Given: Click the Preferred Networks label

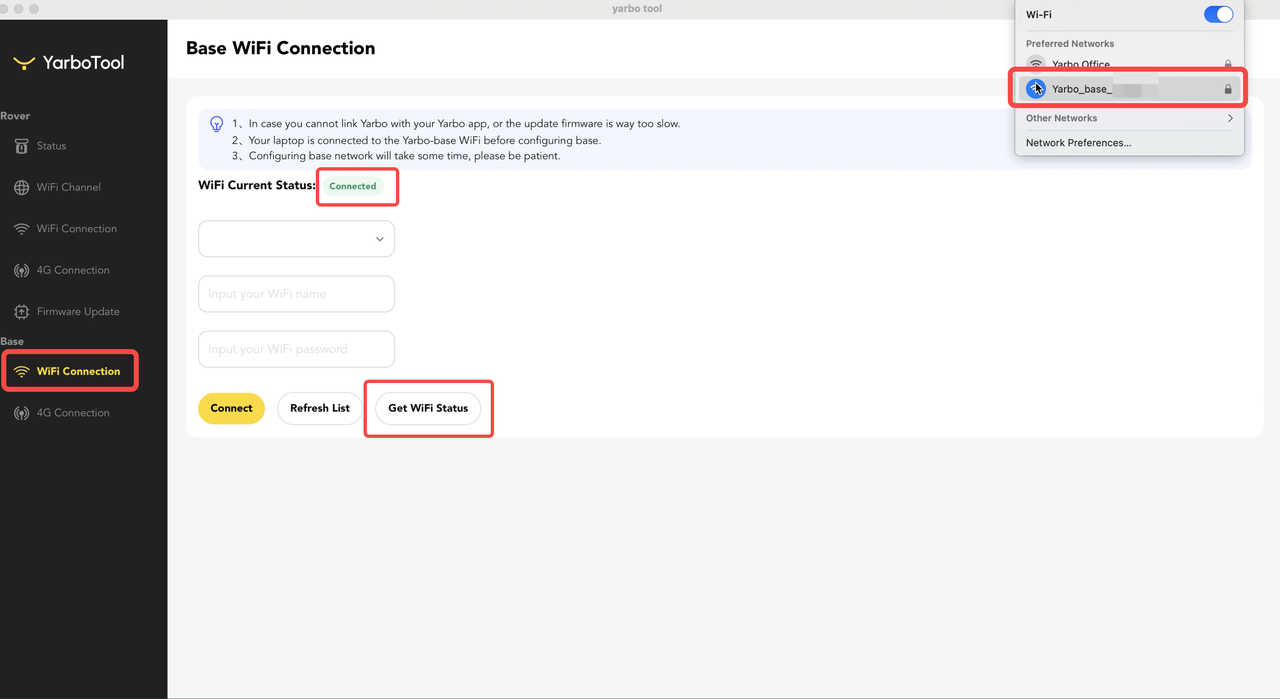Looking at the screenshot, I should click(1070, 44).
